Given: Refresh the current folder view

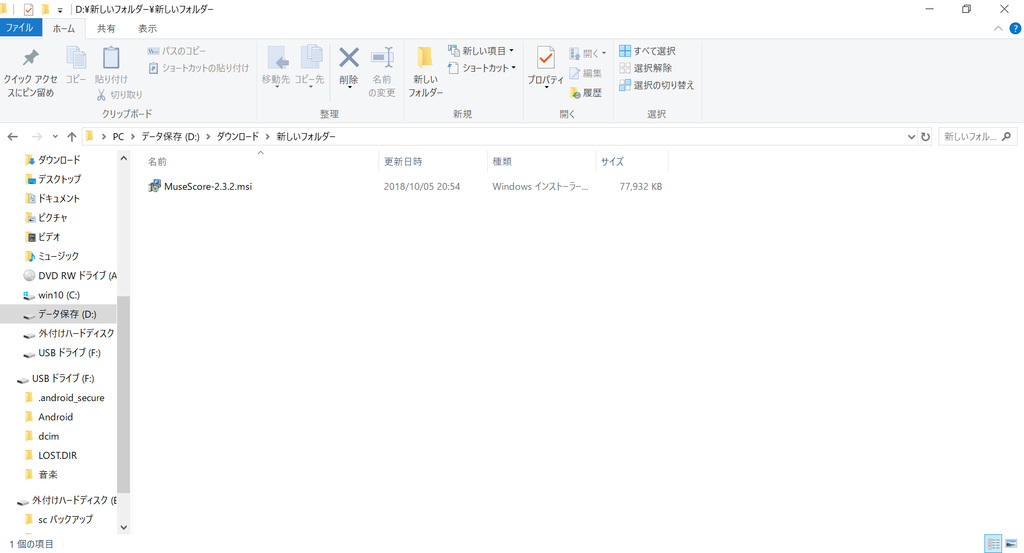Looking at the screenshot, I should [925, 136].
